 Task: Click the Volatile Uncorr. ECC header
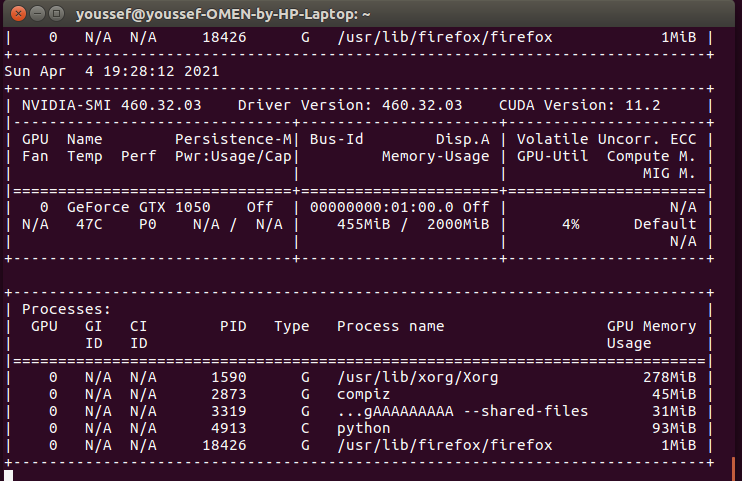pyautogui.click(x=607, y=139)
